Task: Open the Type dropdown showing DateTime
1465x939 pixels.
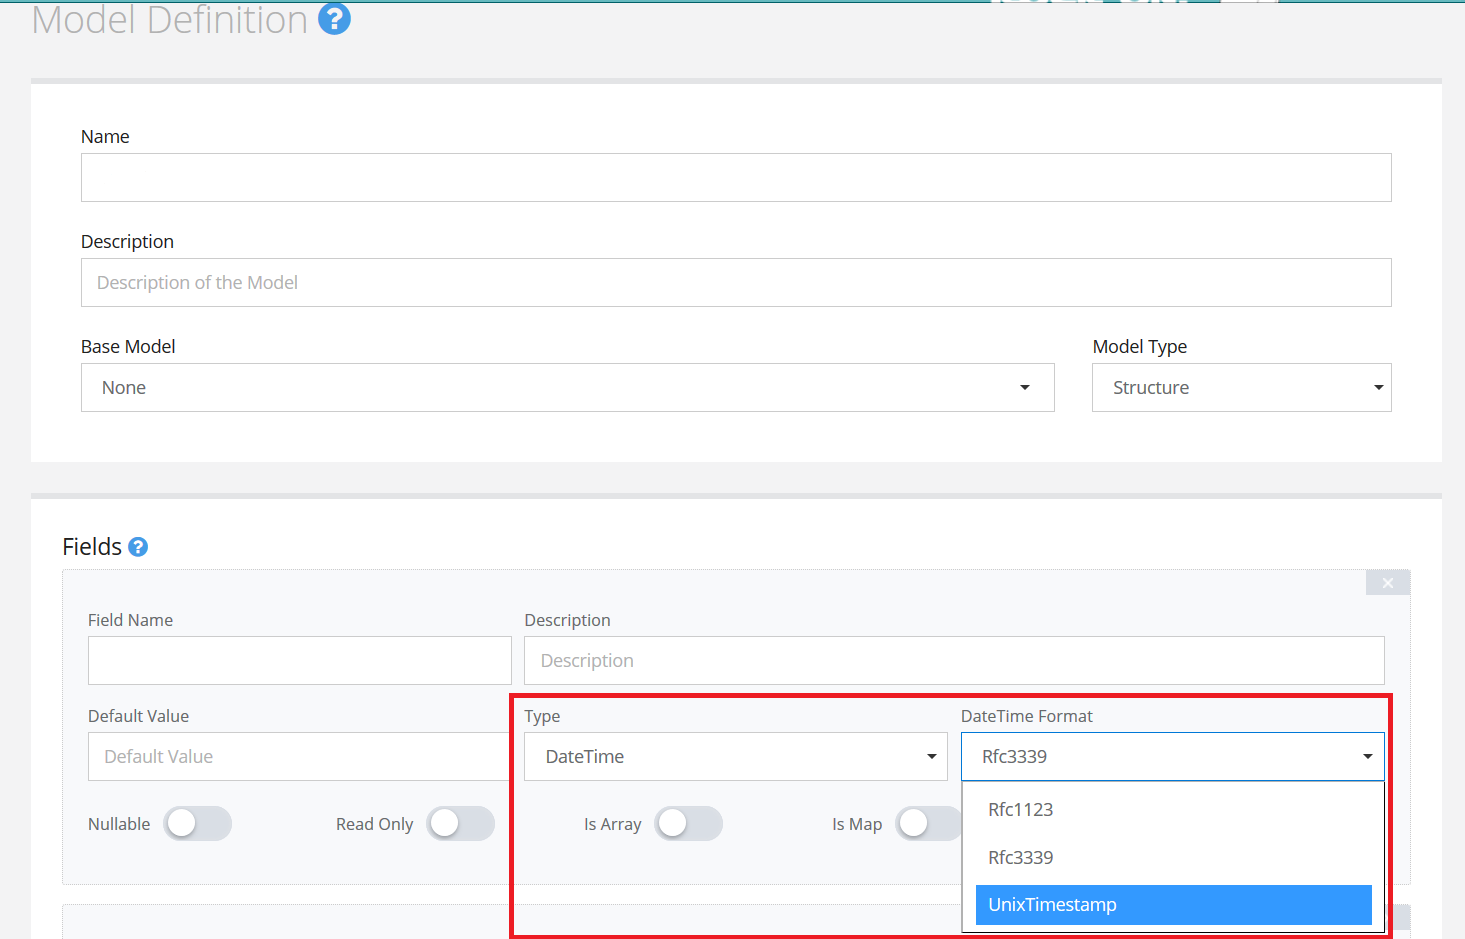Action: tap(735, 757)
